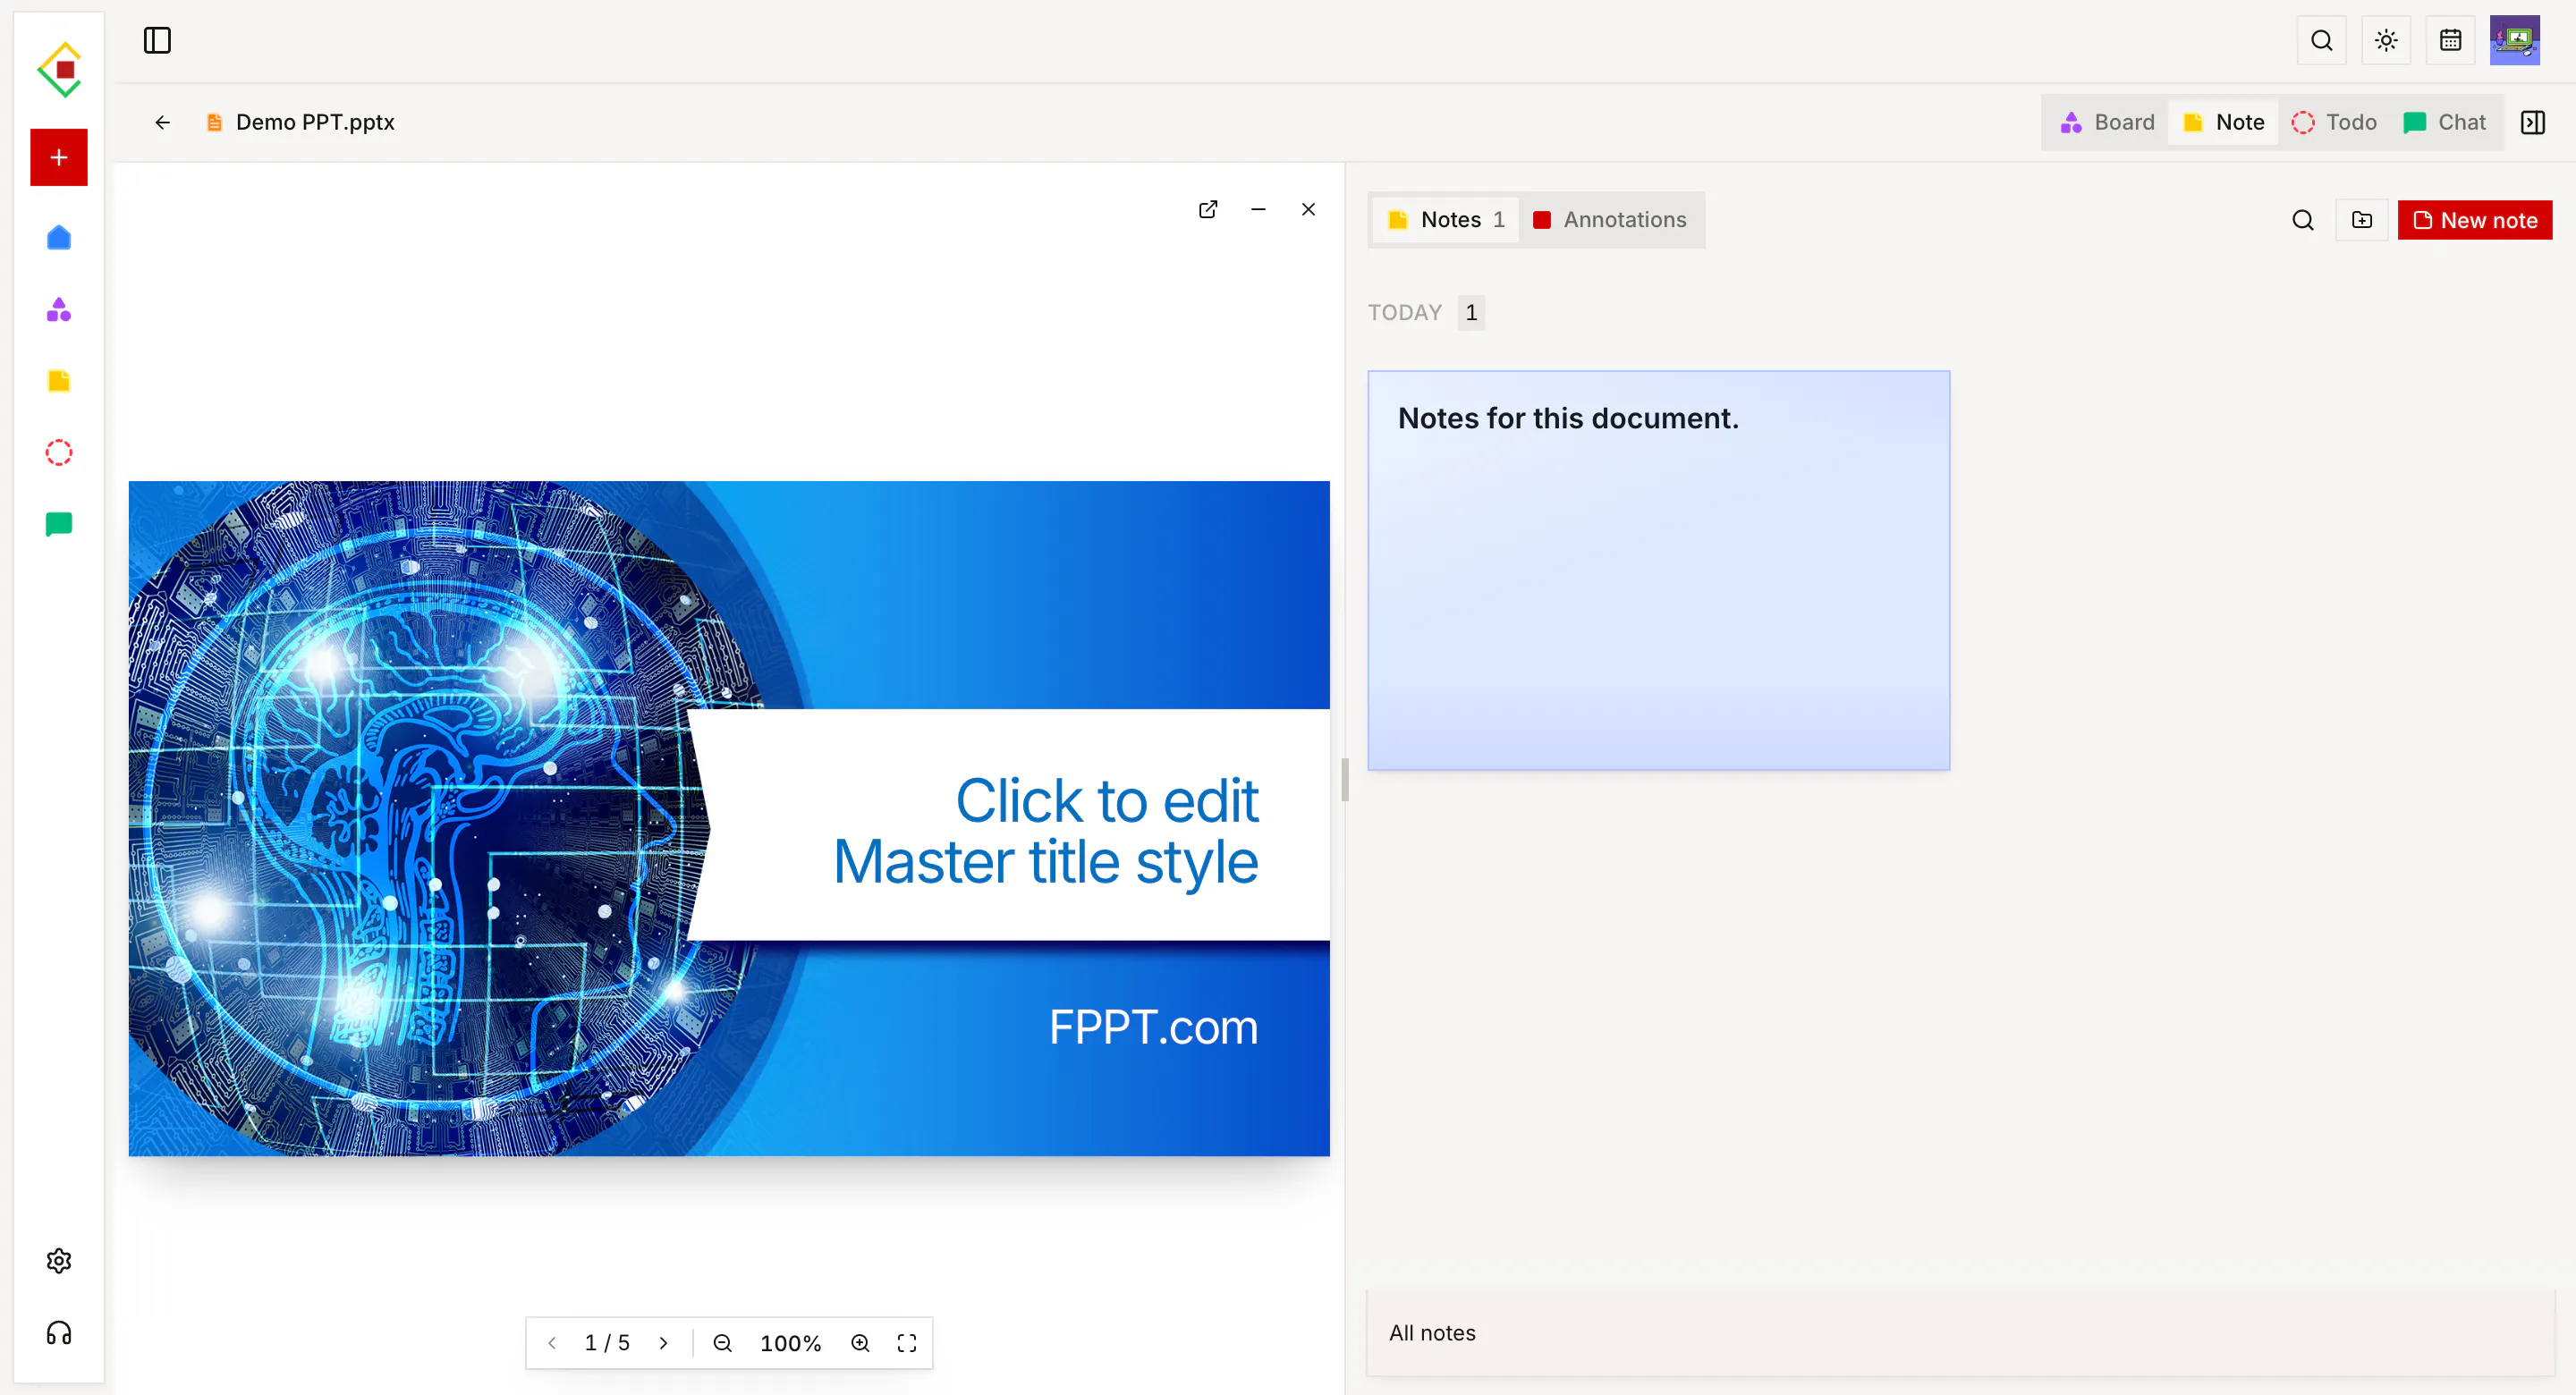2576x1395 pixels.
Task: Search notes with magnifier icon
Action: coord(2303,220)
